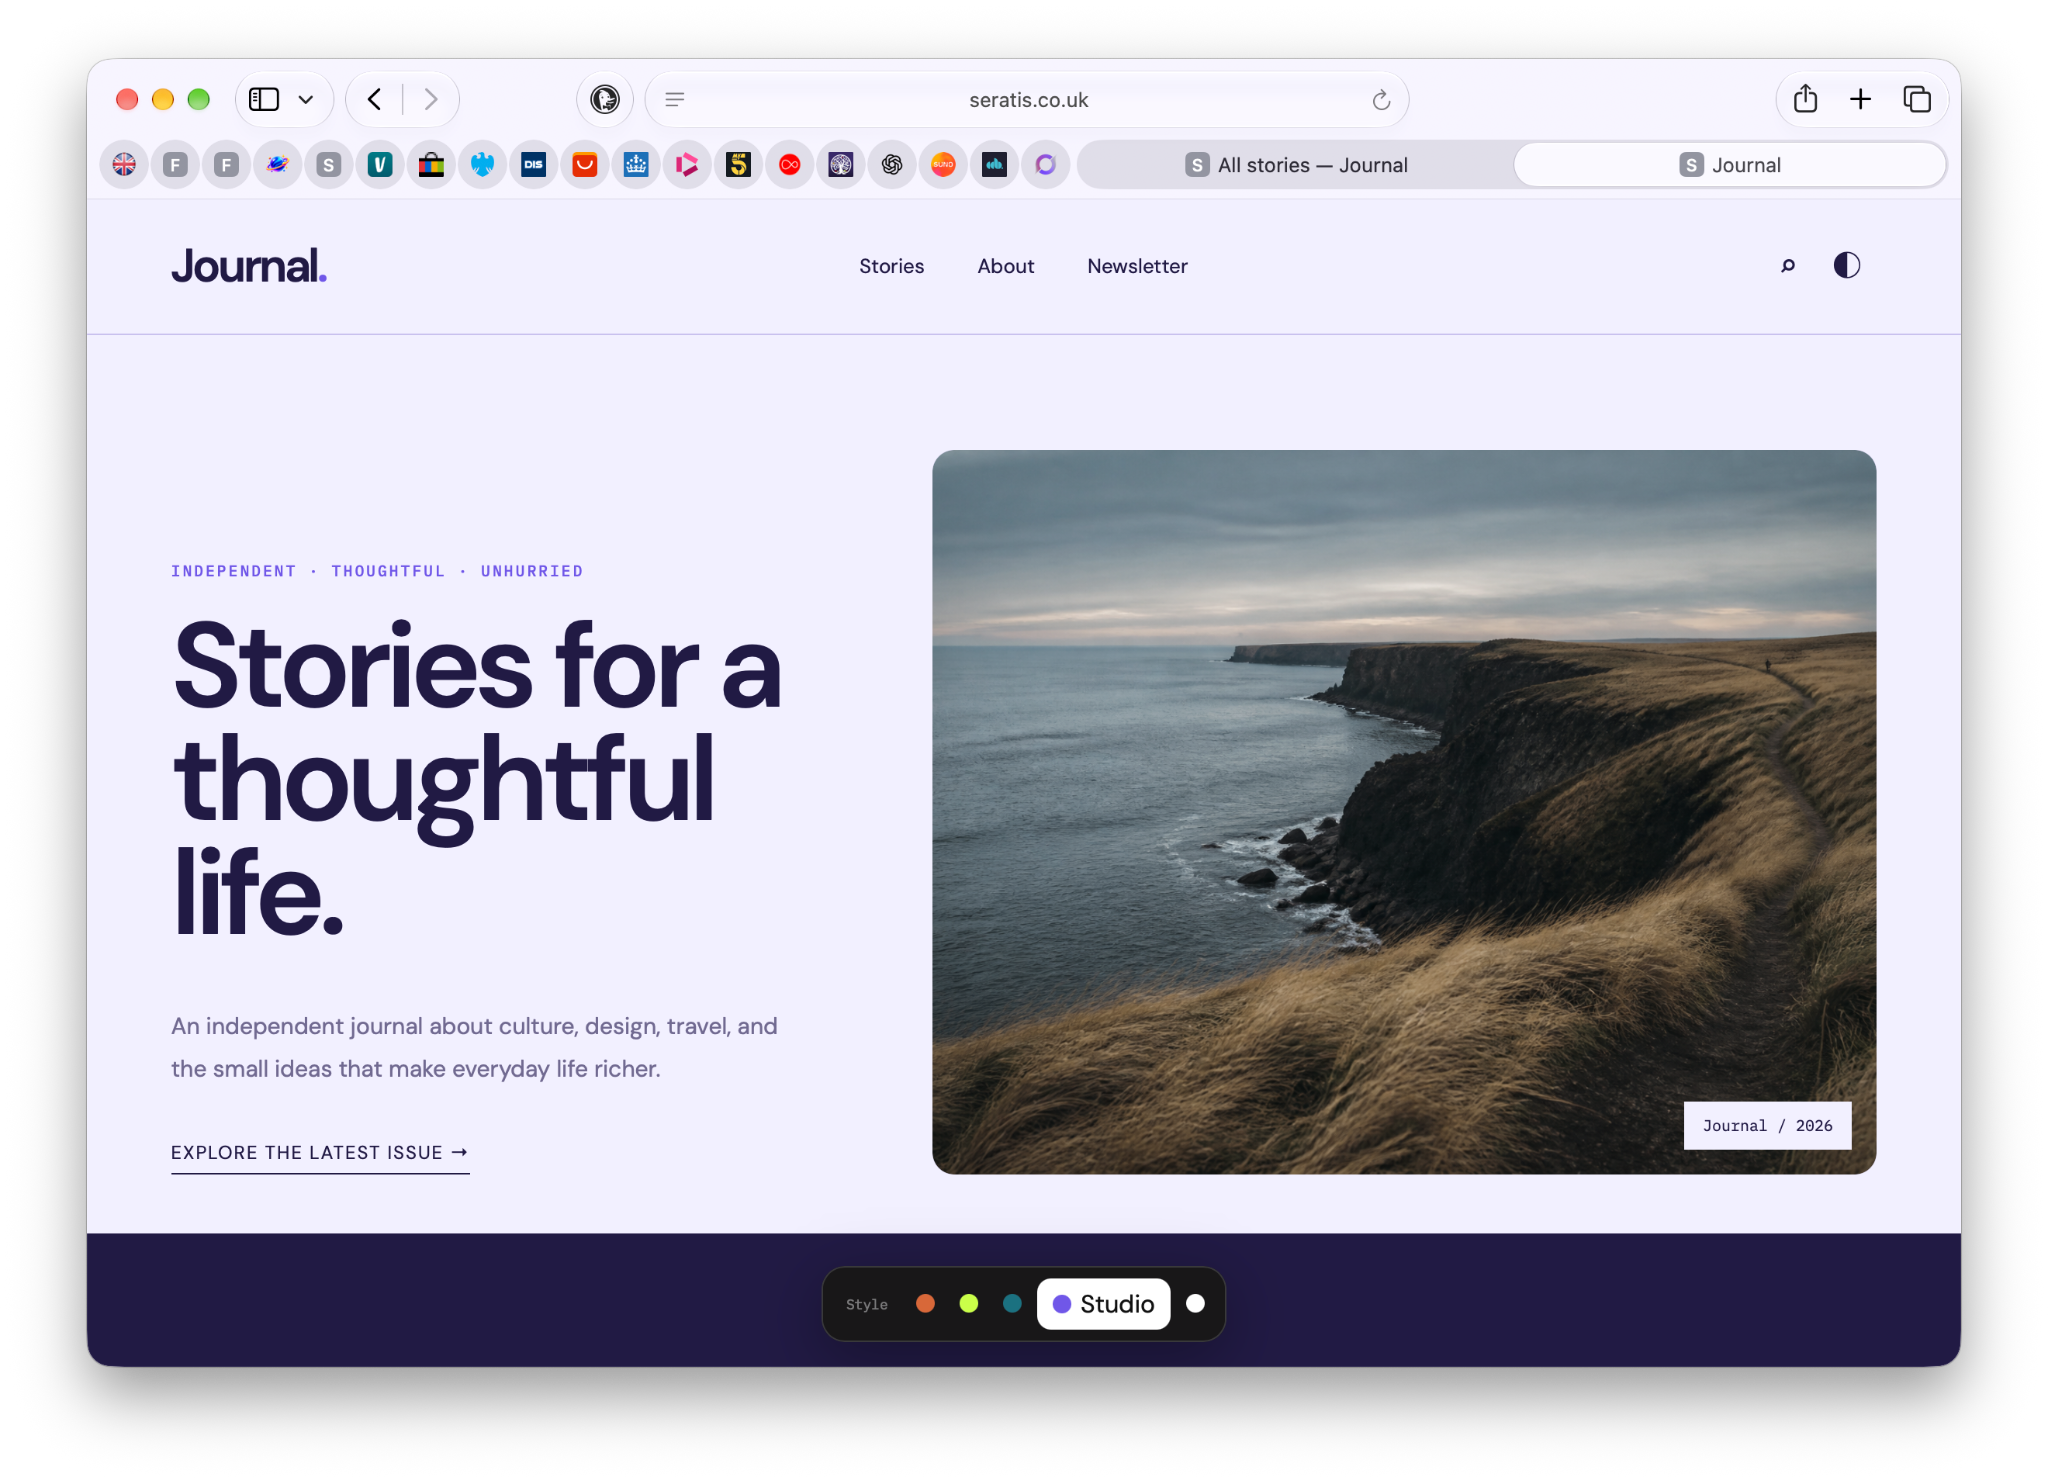Select the selected Studio style option
This screenshot has height=1481, width=2048.
[1103, 1304]
